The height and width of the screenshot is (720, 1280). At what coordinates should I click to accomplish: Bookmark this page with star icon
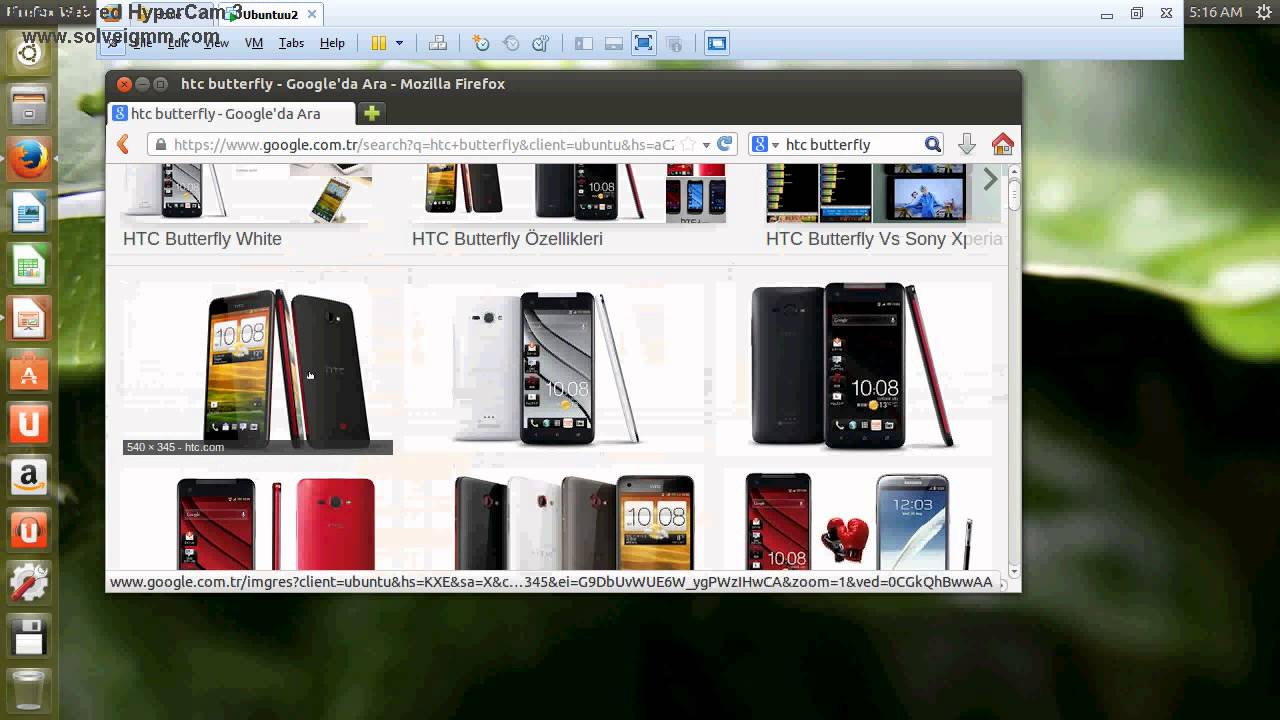[688, 144]
